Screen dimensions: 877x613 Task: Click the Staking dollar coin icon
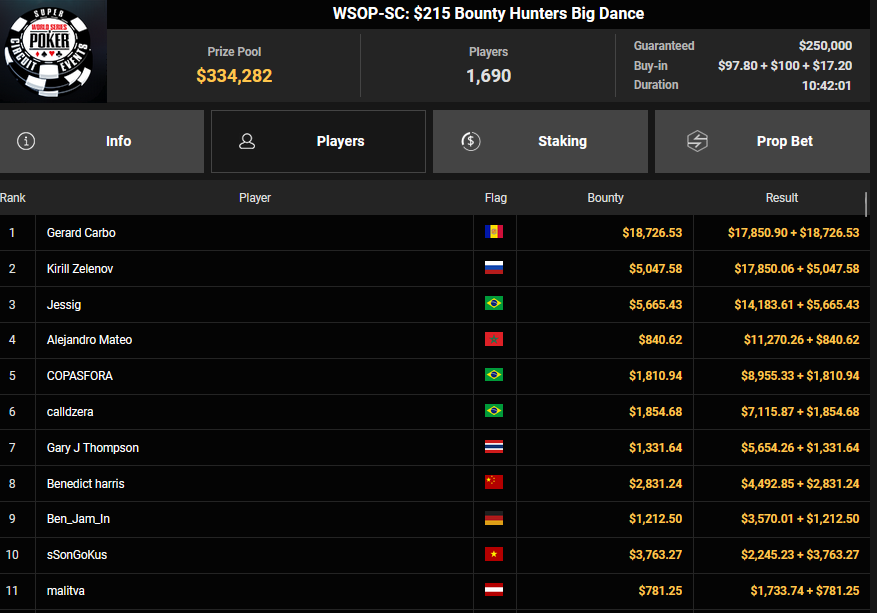(471, 141)
